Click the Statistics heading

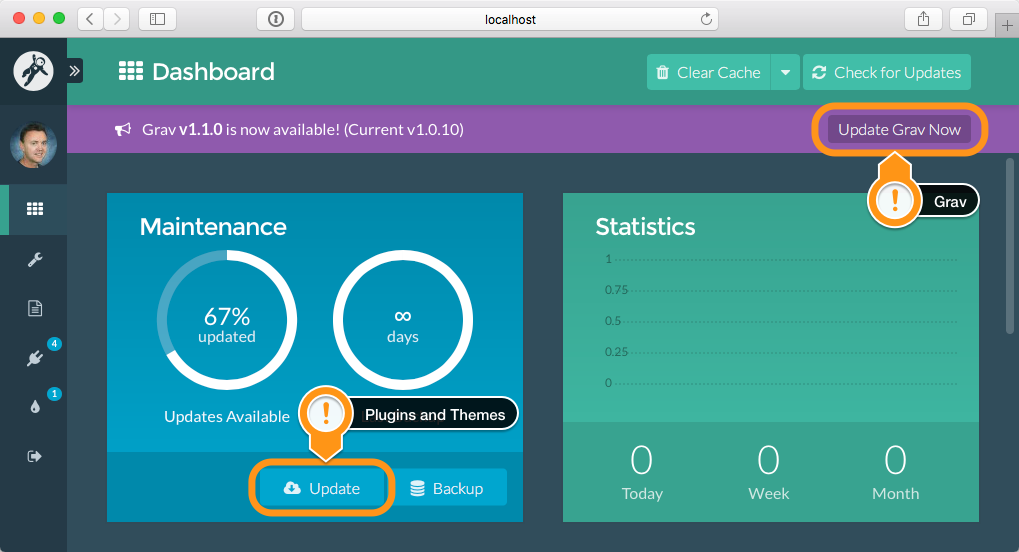pos(645,226)
